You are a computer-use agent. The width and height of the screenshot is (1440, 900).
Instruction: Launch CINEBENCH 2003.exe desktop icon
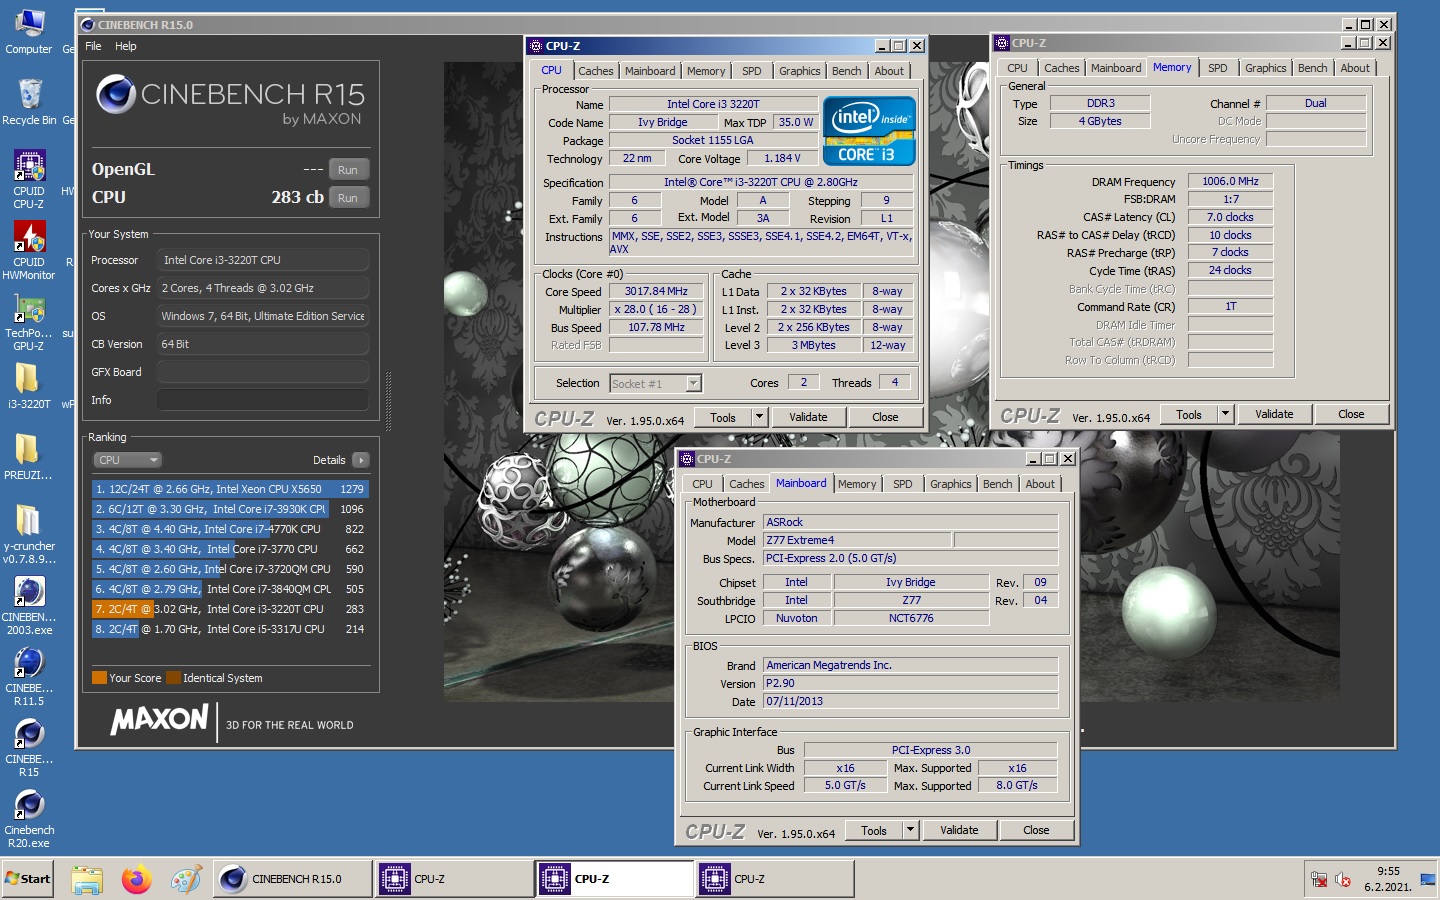(29, 605)
